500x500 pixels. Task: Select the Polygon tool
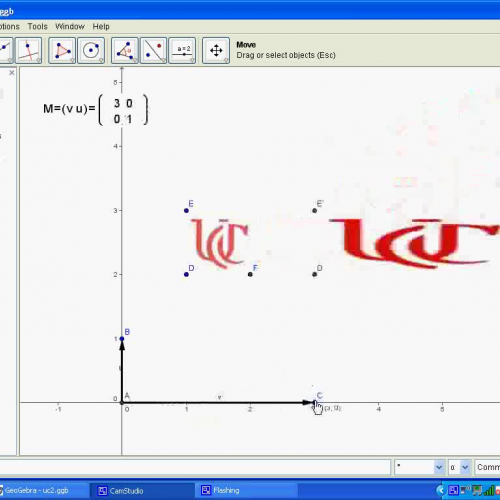pos(62,51)
